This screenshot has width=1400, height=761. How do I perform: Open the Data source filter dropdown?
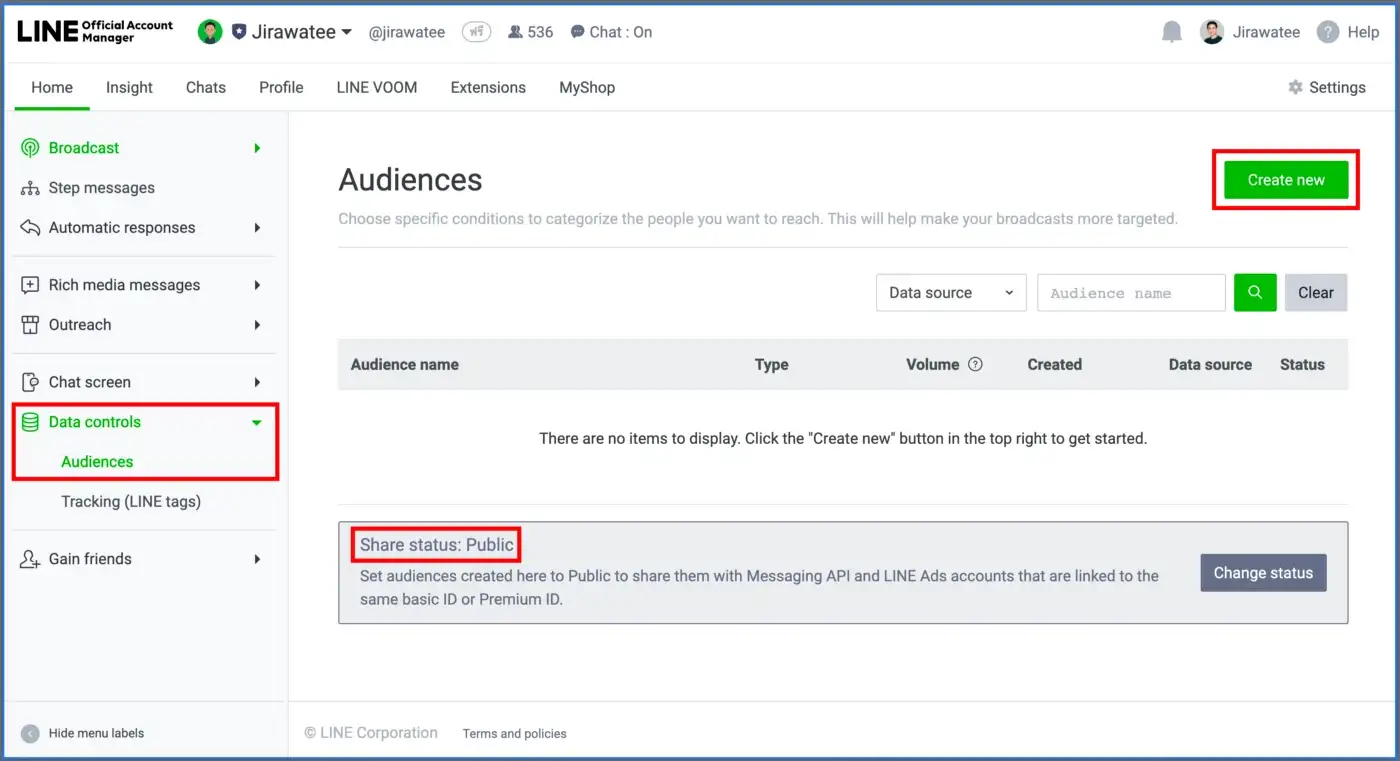951,293
